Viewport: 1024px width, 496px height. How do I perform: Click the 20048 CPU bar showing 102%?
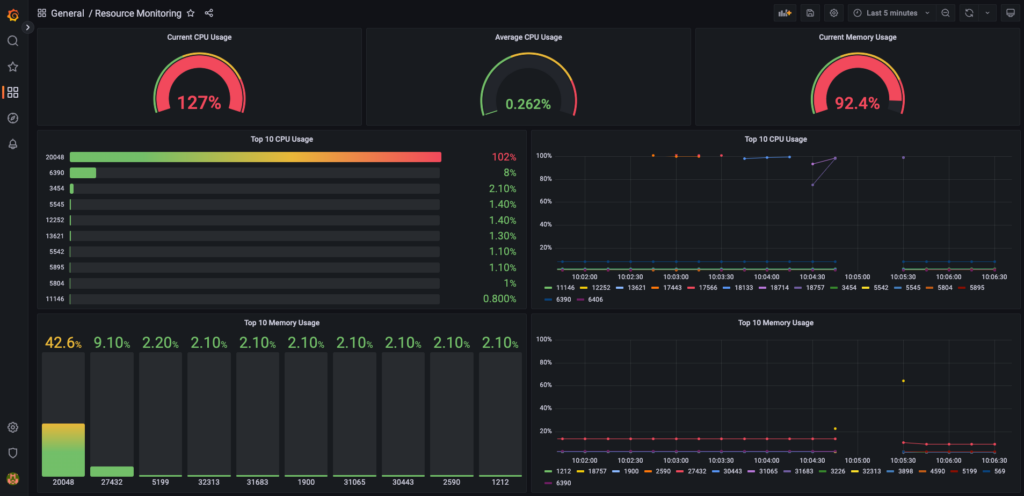click(x=255, y=157)
